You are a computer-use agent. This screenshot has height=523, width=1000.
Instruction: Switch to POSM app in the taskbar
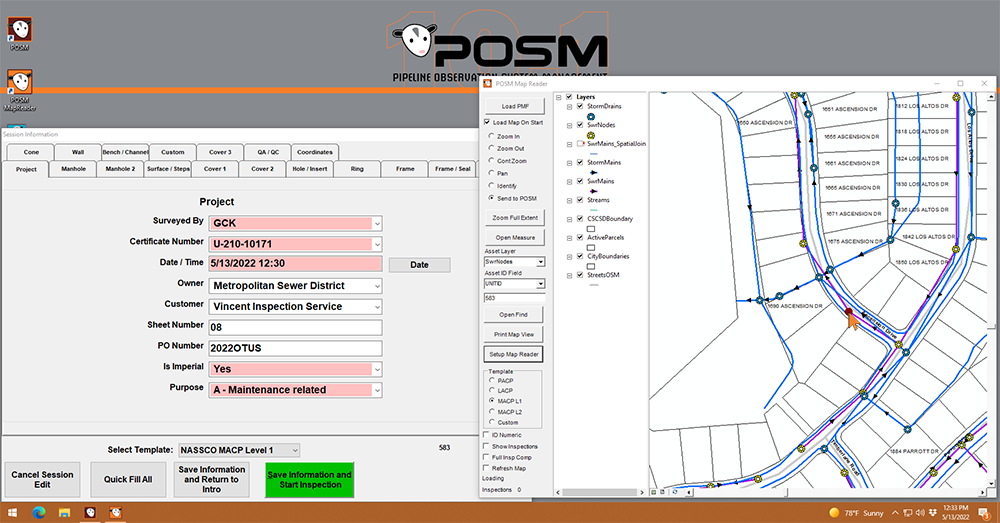pyautogui.click(x=90, y=512)
